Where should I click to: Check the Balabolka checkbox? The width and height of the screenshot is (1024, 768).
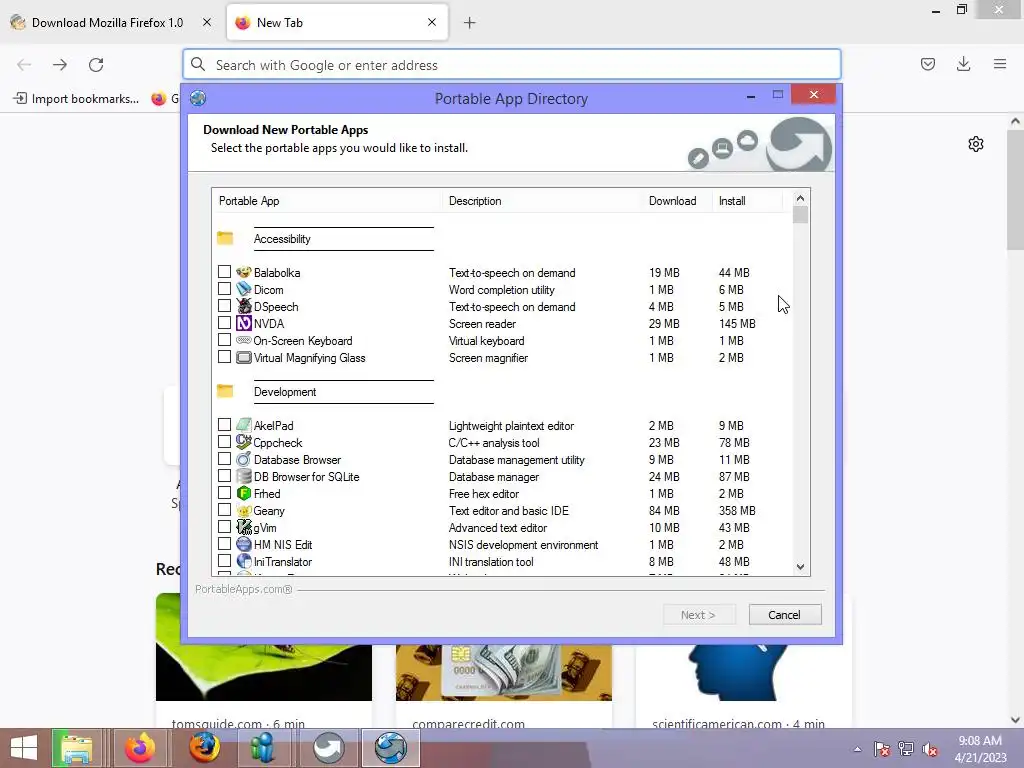224,272
